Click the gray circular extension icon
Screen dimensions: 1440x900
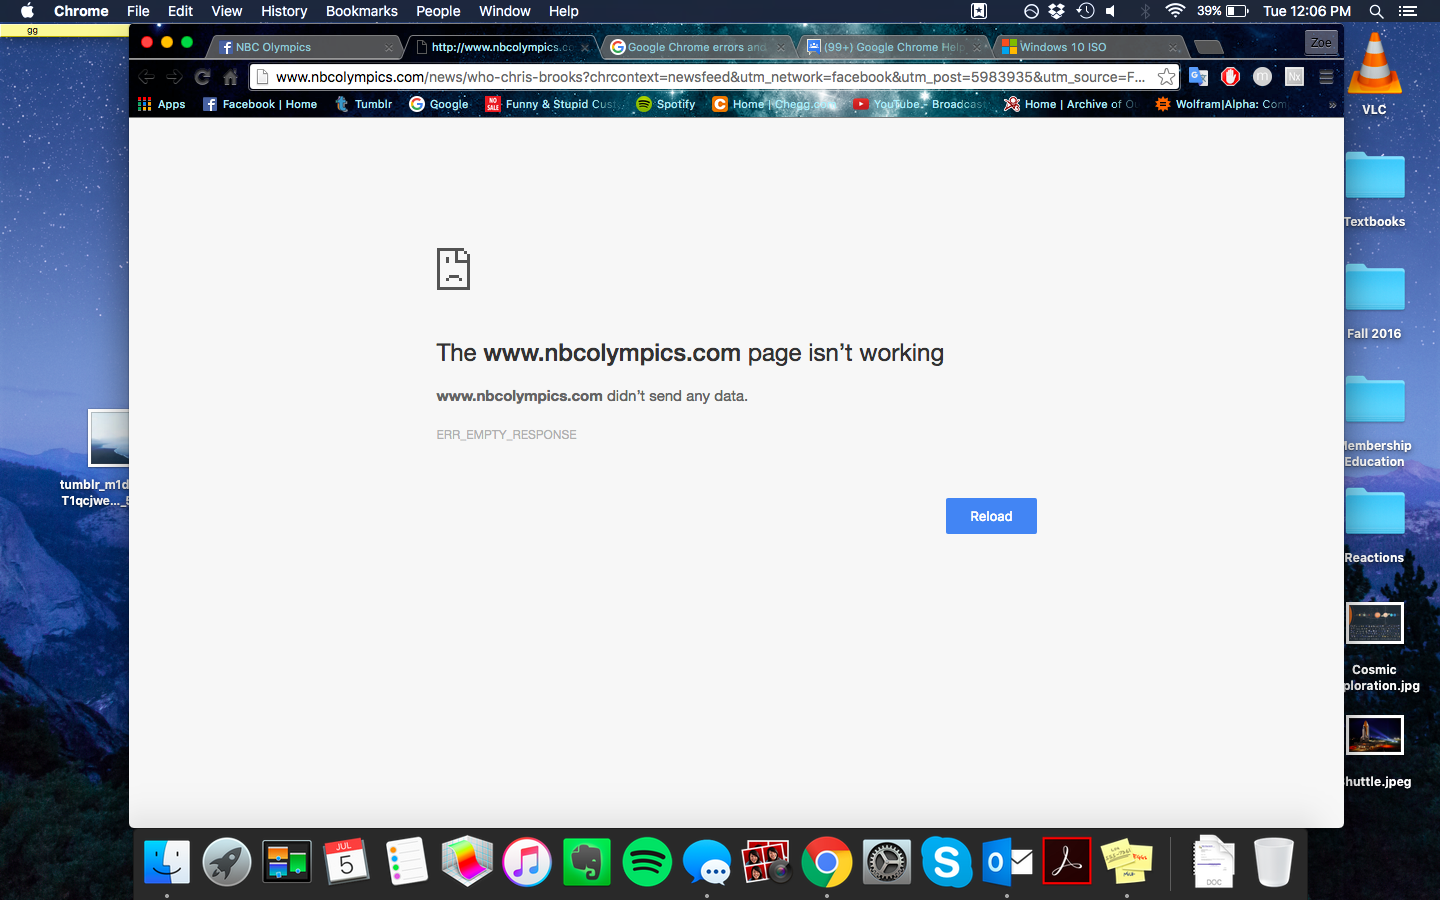tap(1262, 77)
